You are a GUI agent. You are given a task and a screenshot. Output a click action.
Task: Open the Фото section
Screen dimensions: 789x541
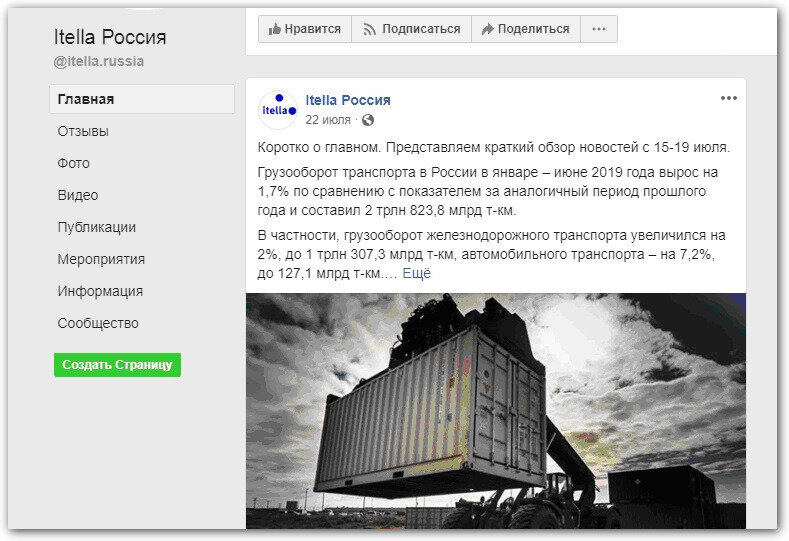pyautogui.click(x=73, y=163)
